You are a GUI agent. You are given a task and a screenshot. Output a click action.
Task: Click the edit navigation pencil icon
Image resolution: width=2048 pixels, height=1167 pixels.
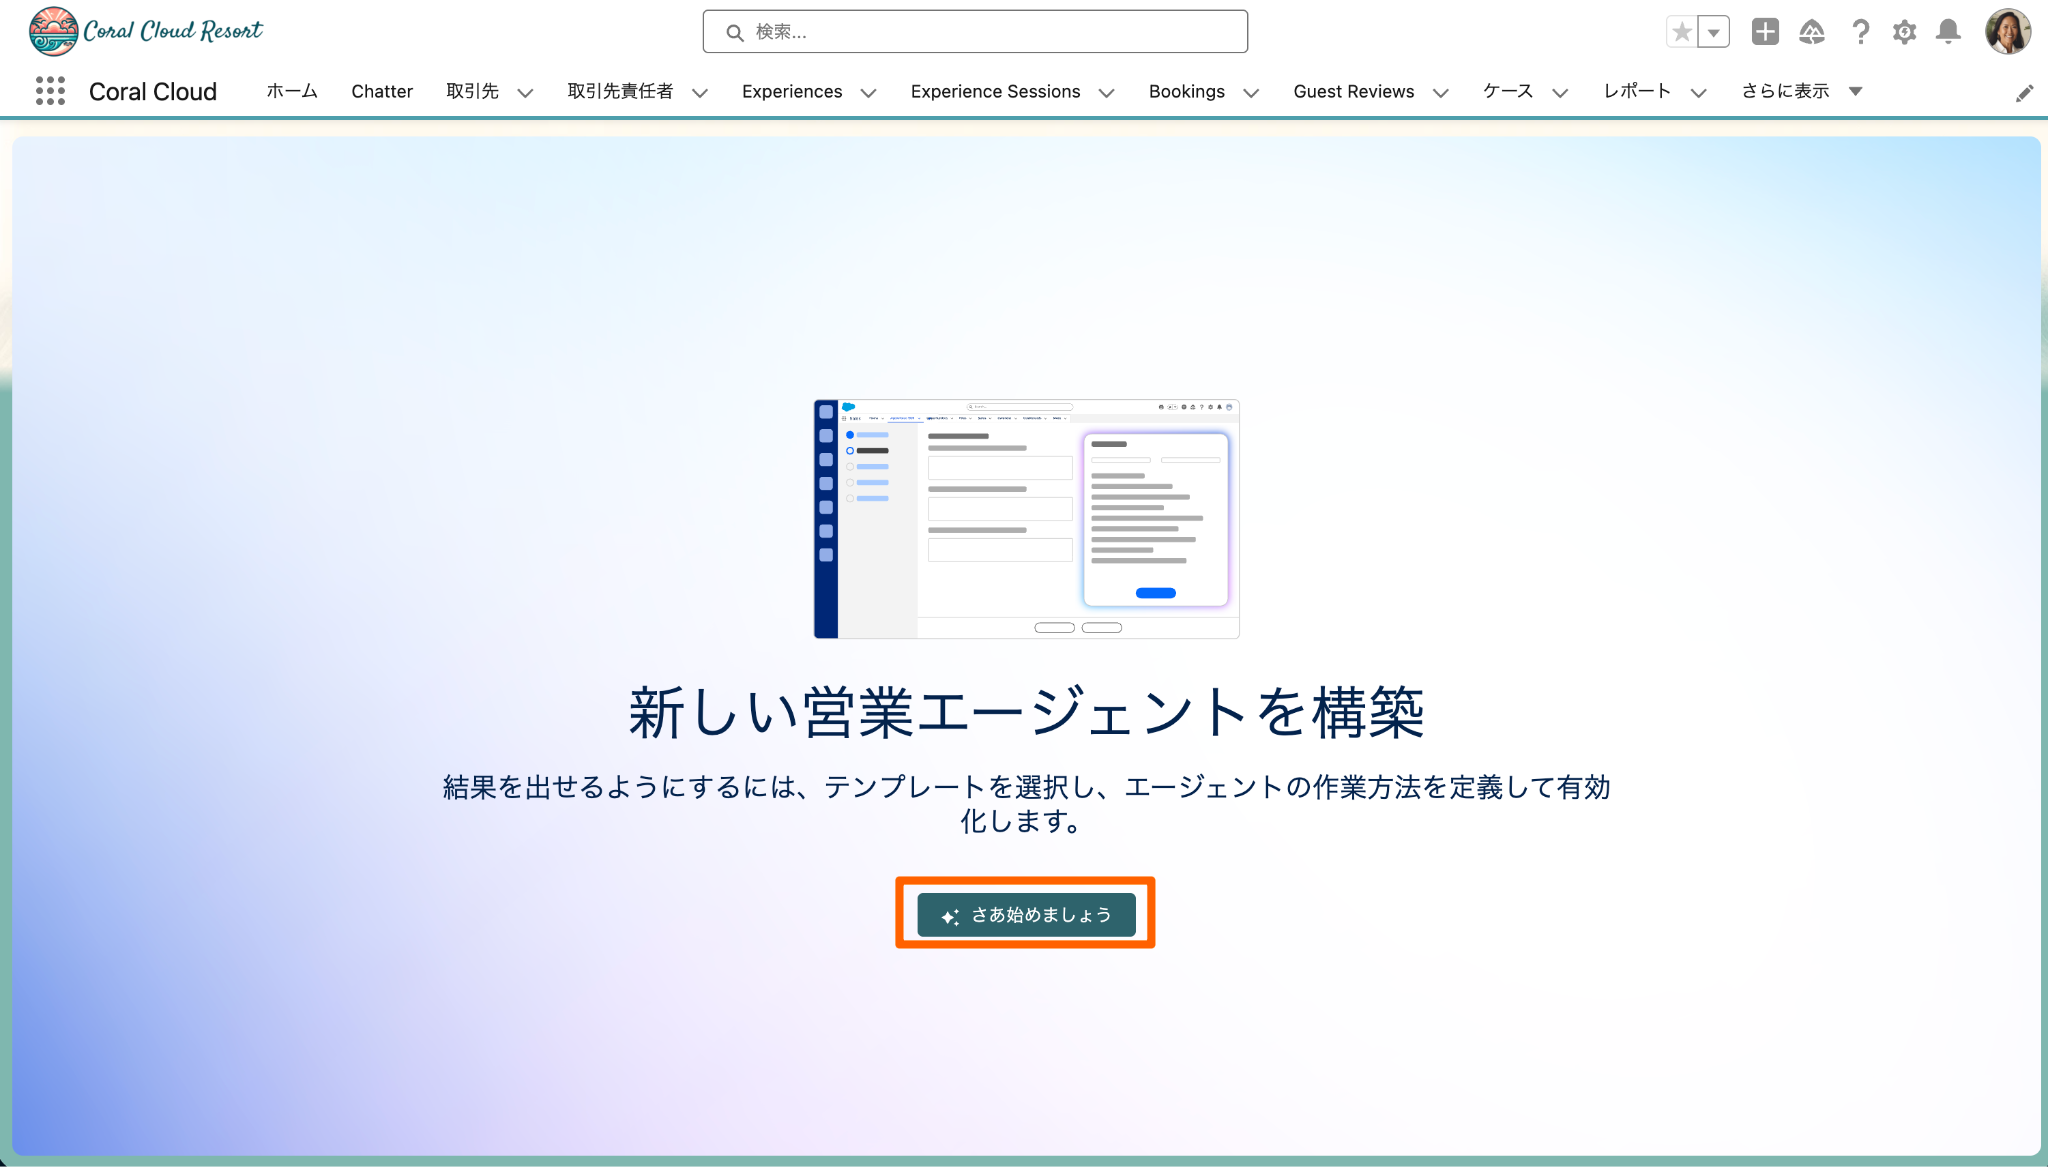click(2024, 93)
